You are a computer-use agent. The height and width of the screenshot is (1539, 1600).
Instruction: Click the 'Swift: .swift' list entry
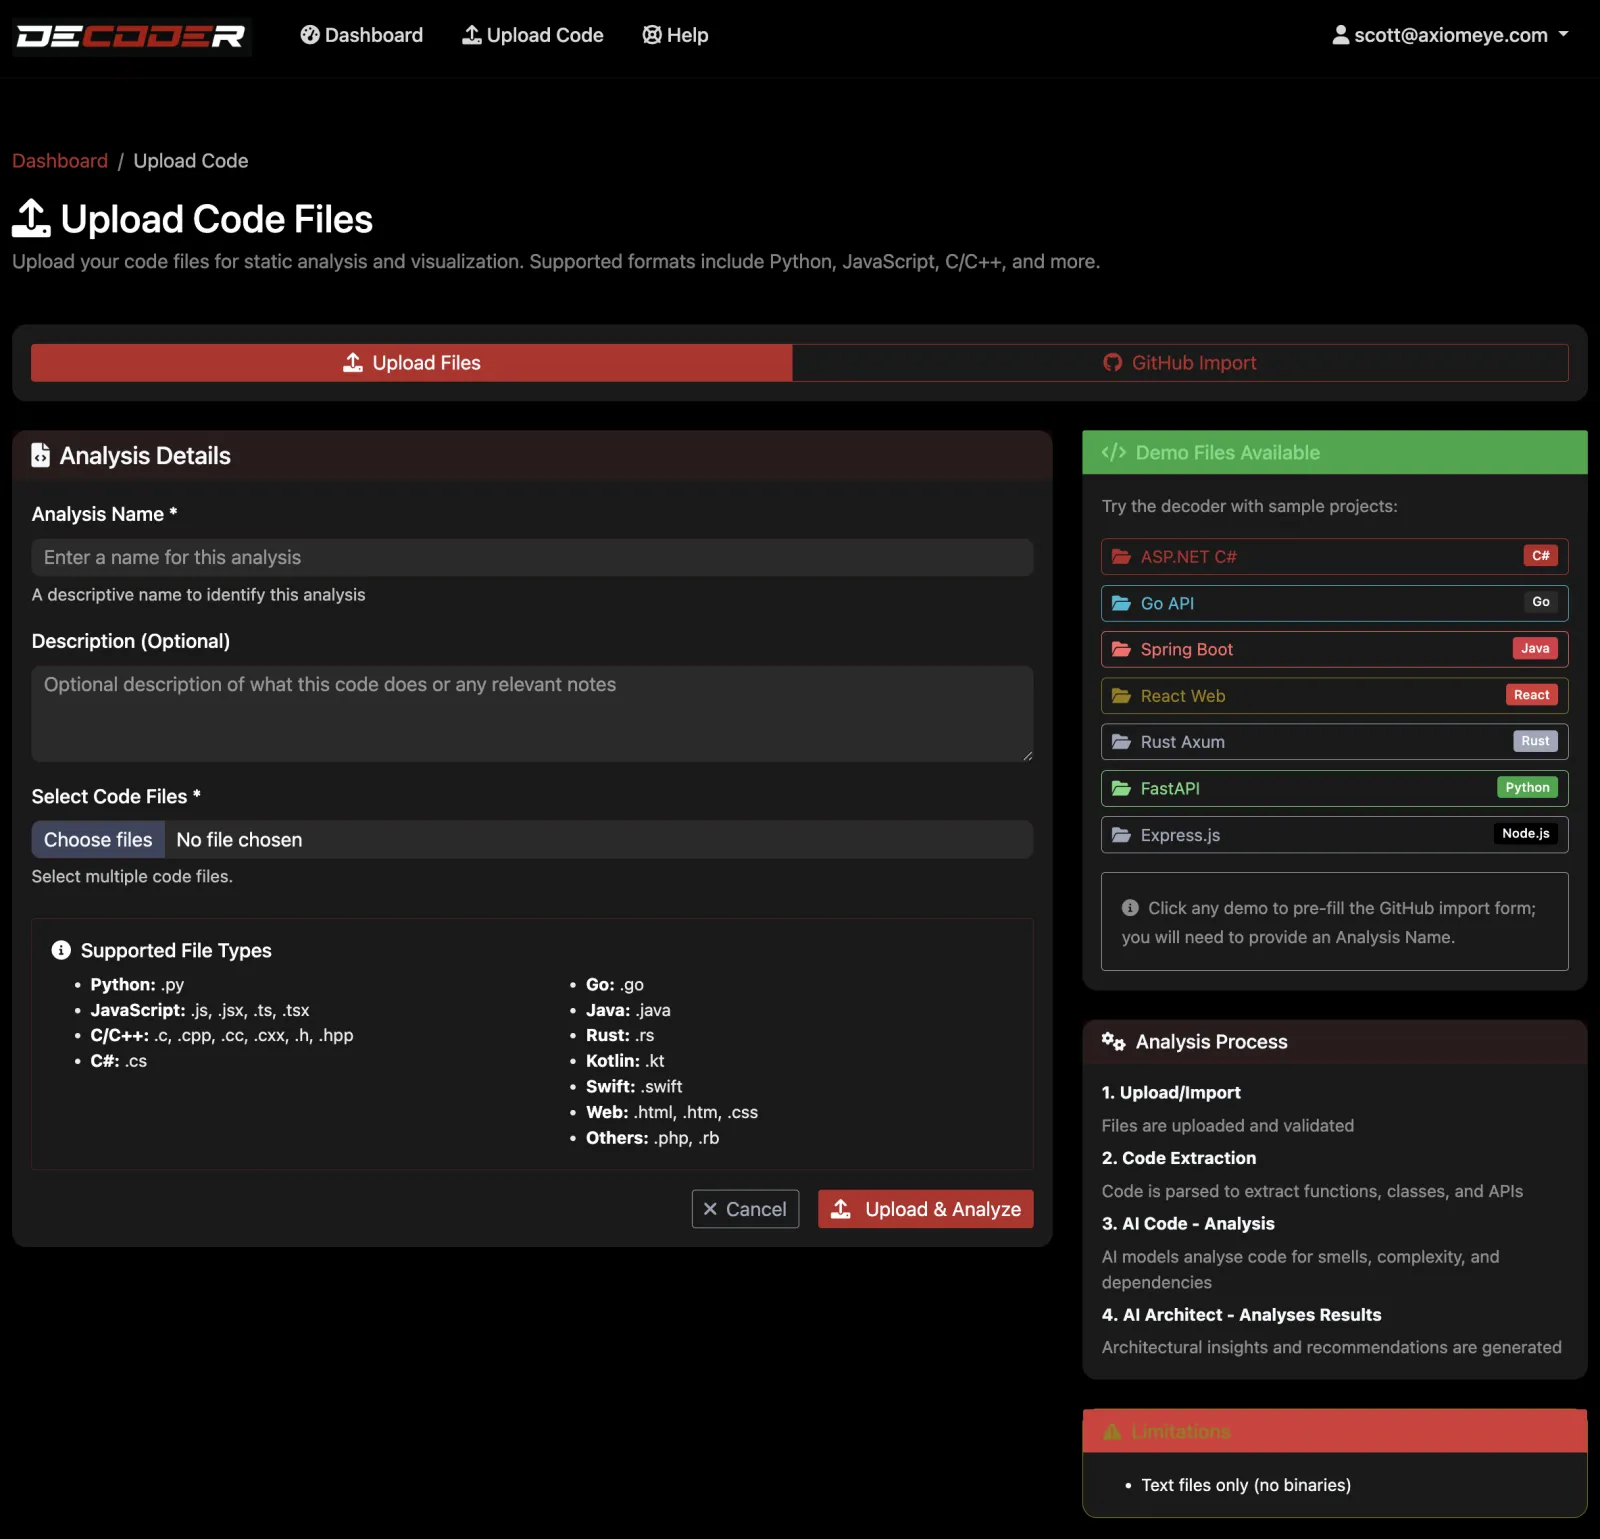click(x=634, y=1087)
